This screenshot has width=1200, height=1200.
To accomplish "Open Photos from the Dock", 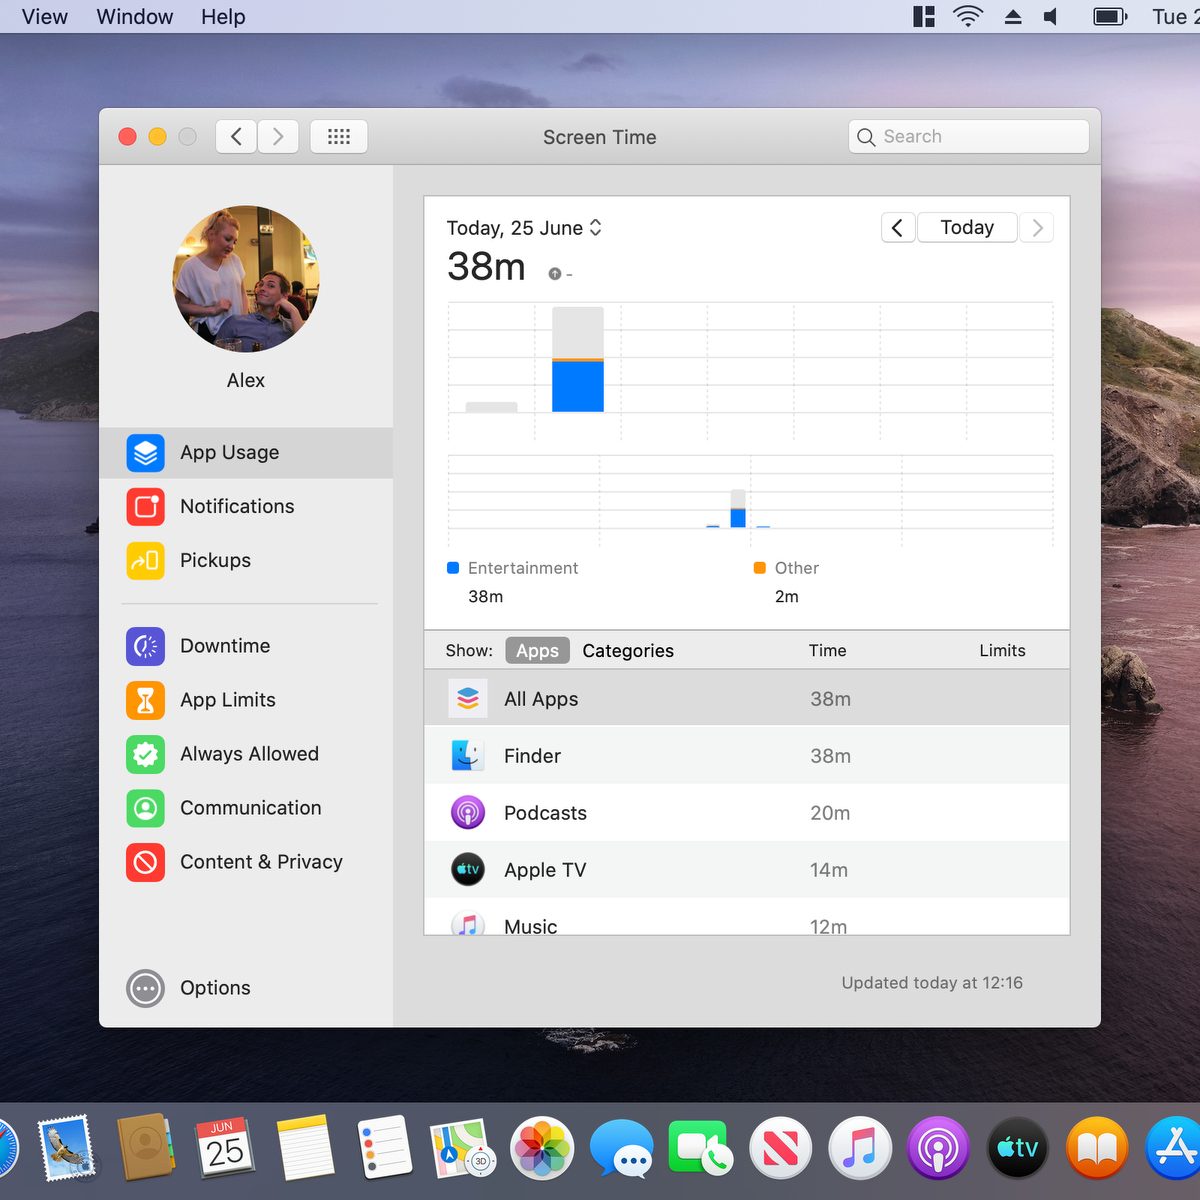I will tap(542, 1148).
